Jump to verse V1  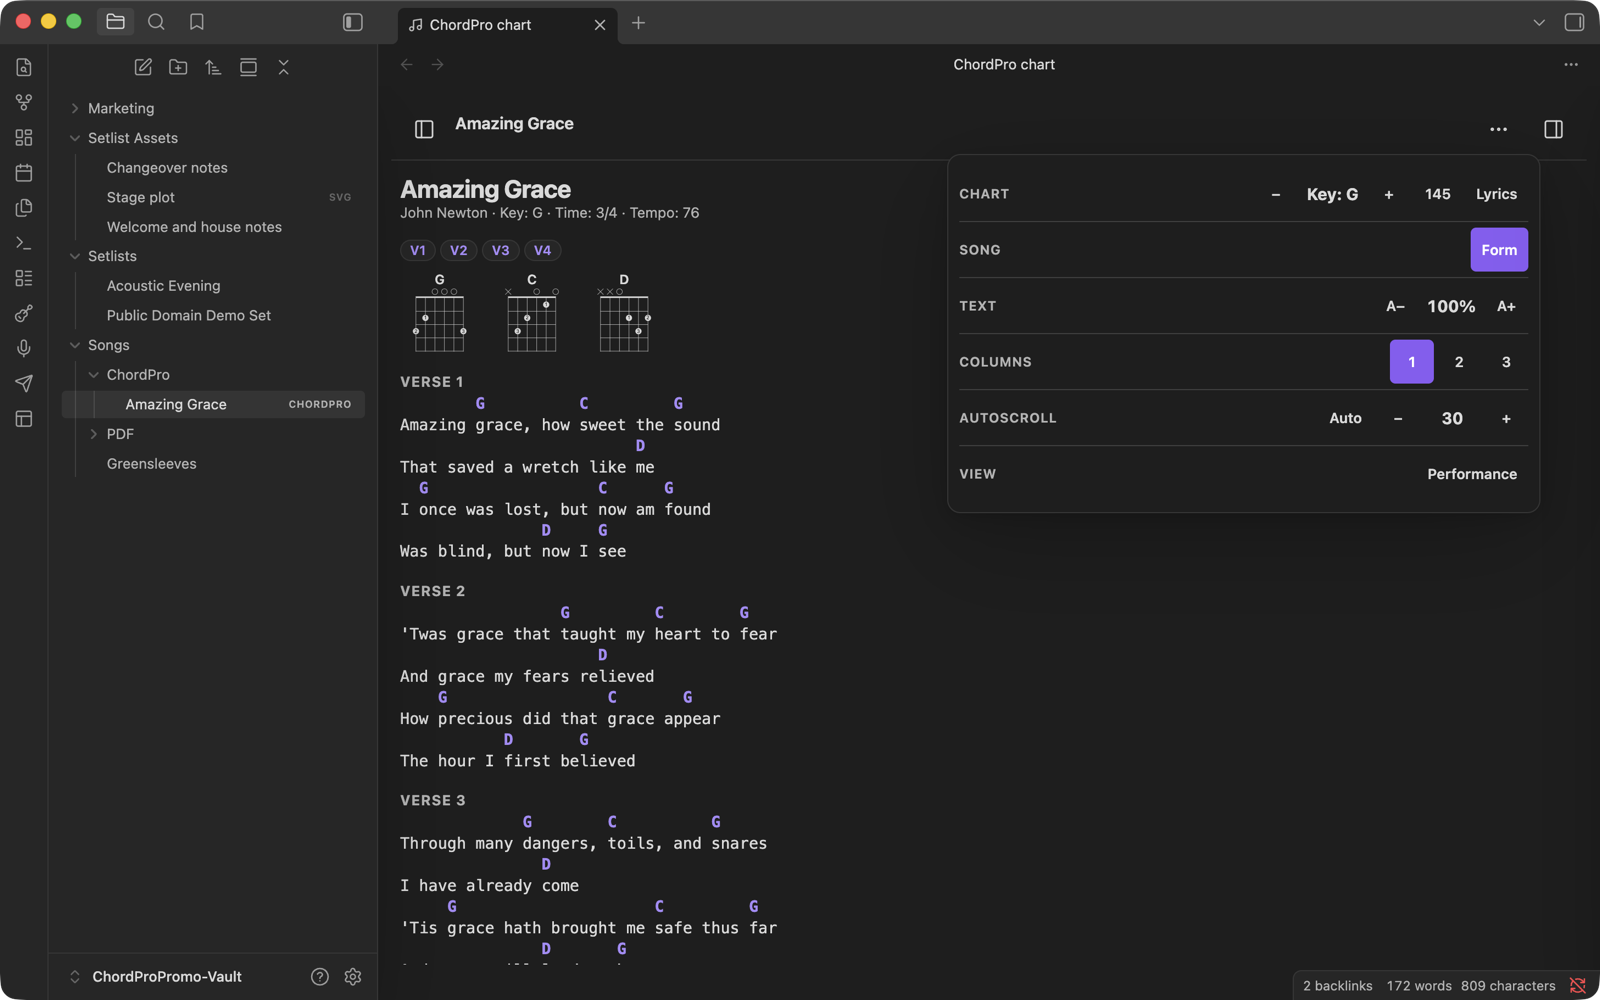pos(418,250)
